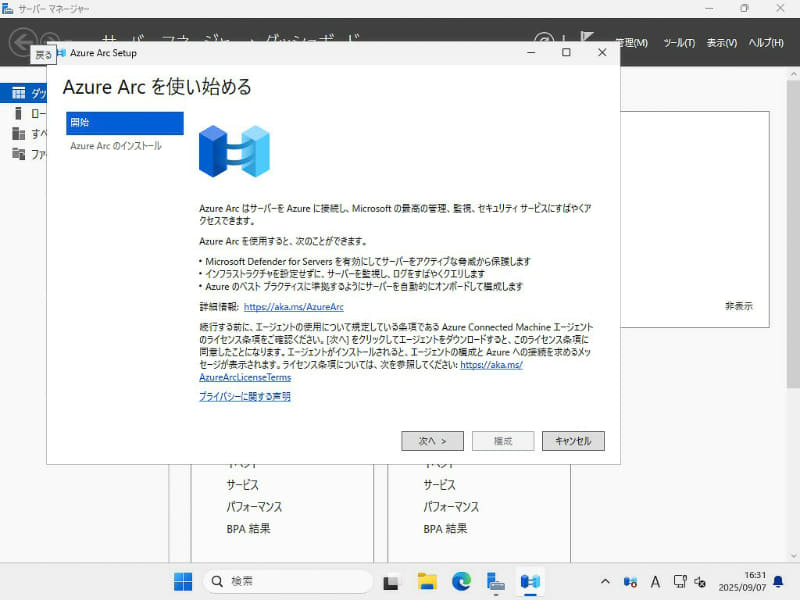The width and height of the screenshot is (800, 600).
Task: Click the IME input indicator in the tray
Action: (655, 580)
